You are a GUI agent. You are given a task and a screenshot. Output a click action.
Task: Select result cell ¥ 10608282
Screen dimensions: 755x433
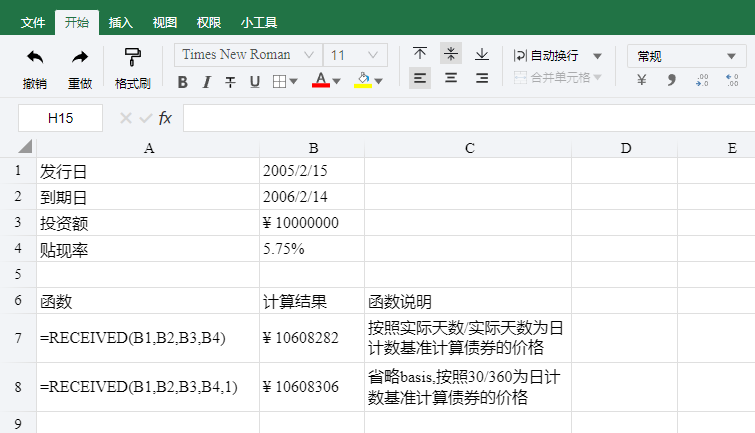click(x=312, y=338)
